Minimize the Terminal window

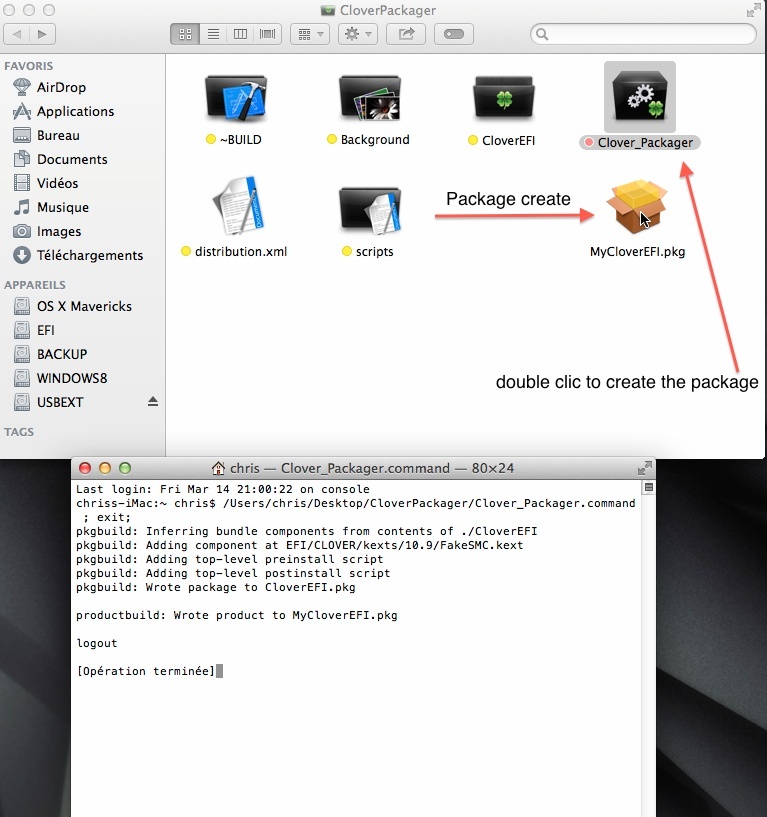coord(105,468)
